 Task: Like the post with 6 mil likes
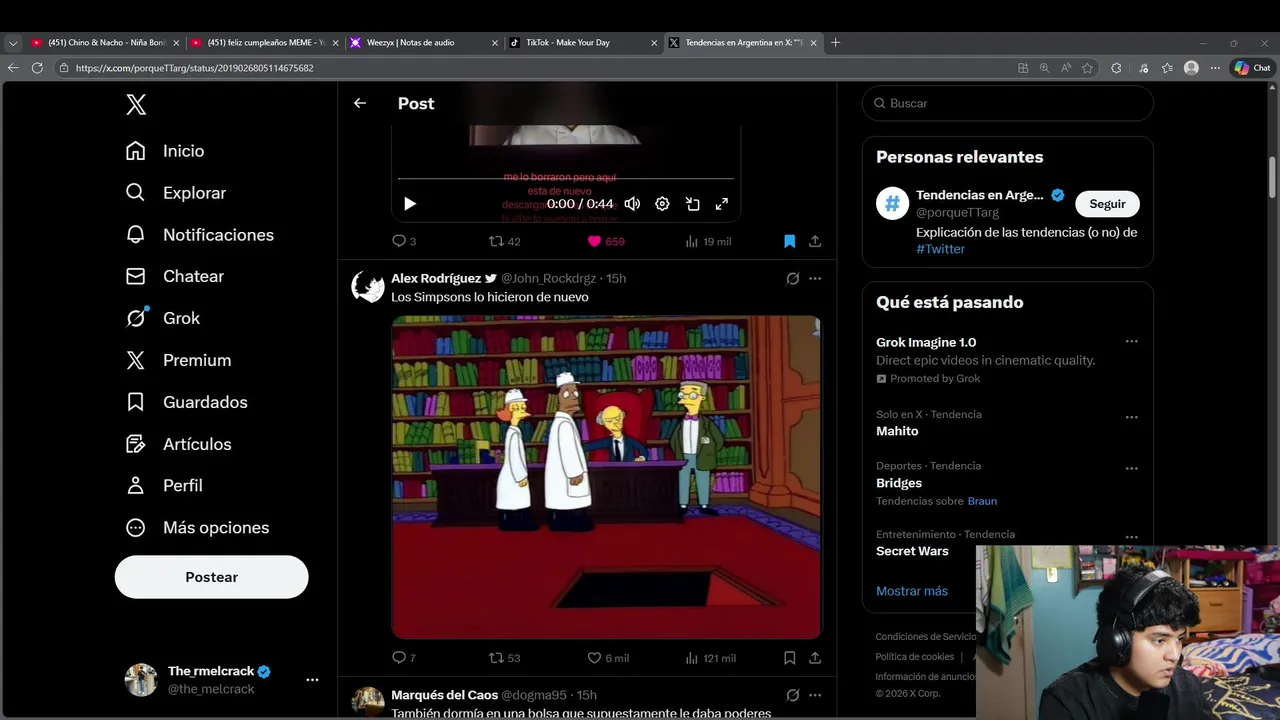[608, 658]
